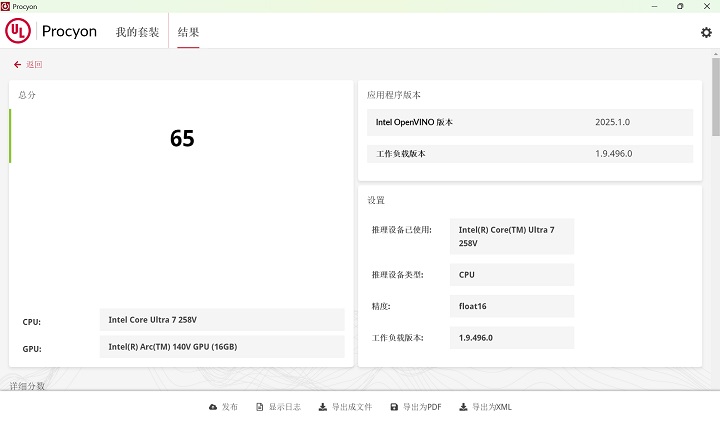Click the scrollbar up arrow
This screenshot has height=422, width=720.
716,54
